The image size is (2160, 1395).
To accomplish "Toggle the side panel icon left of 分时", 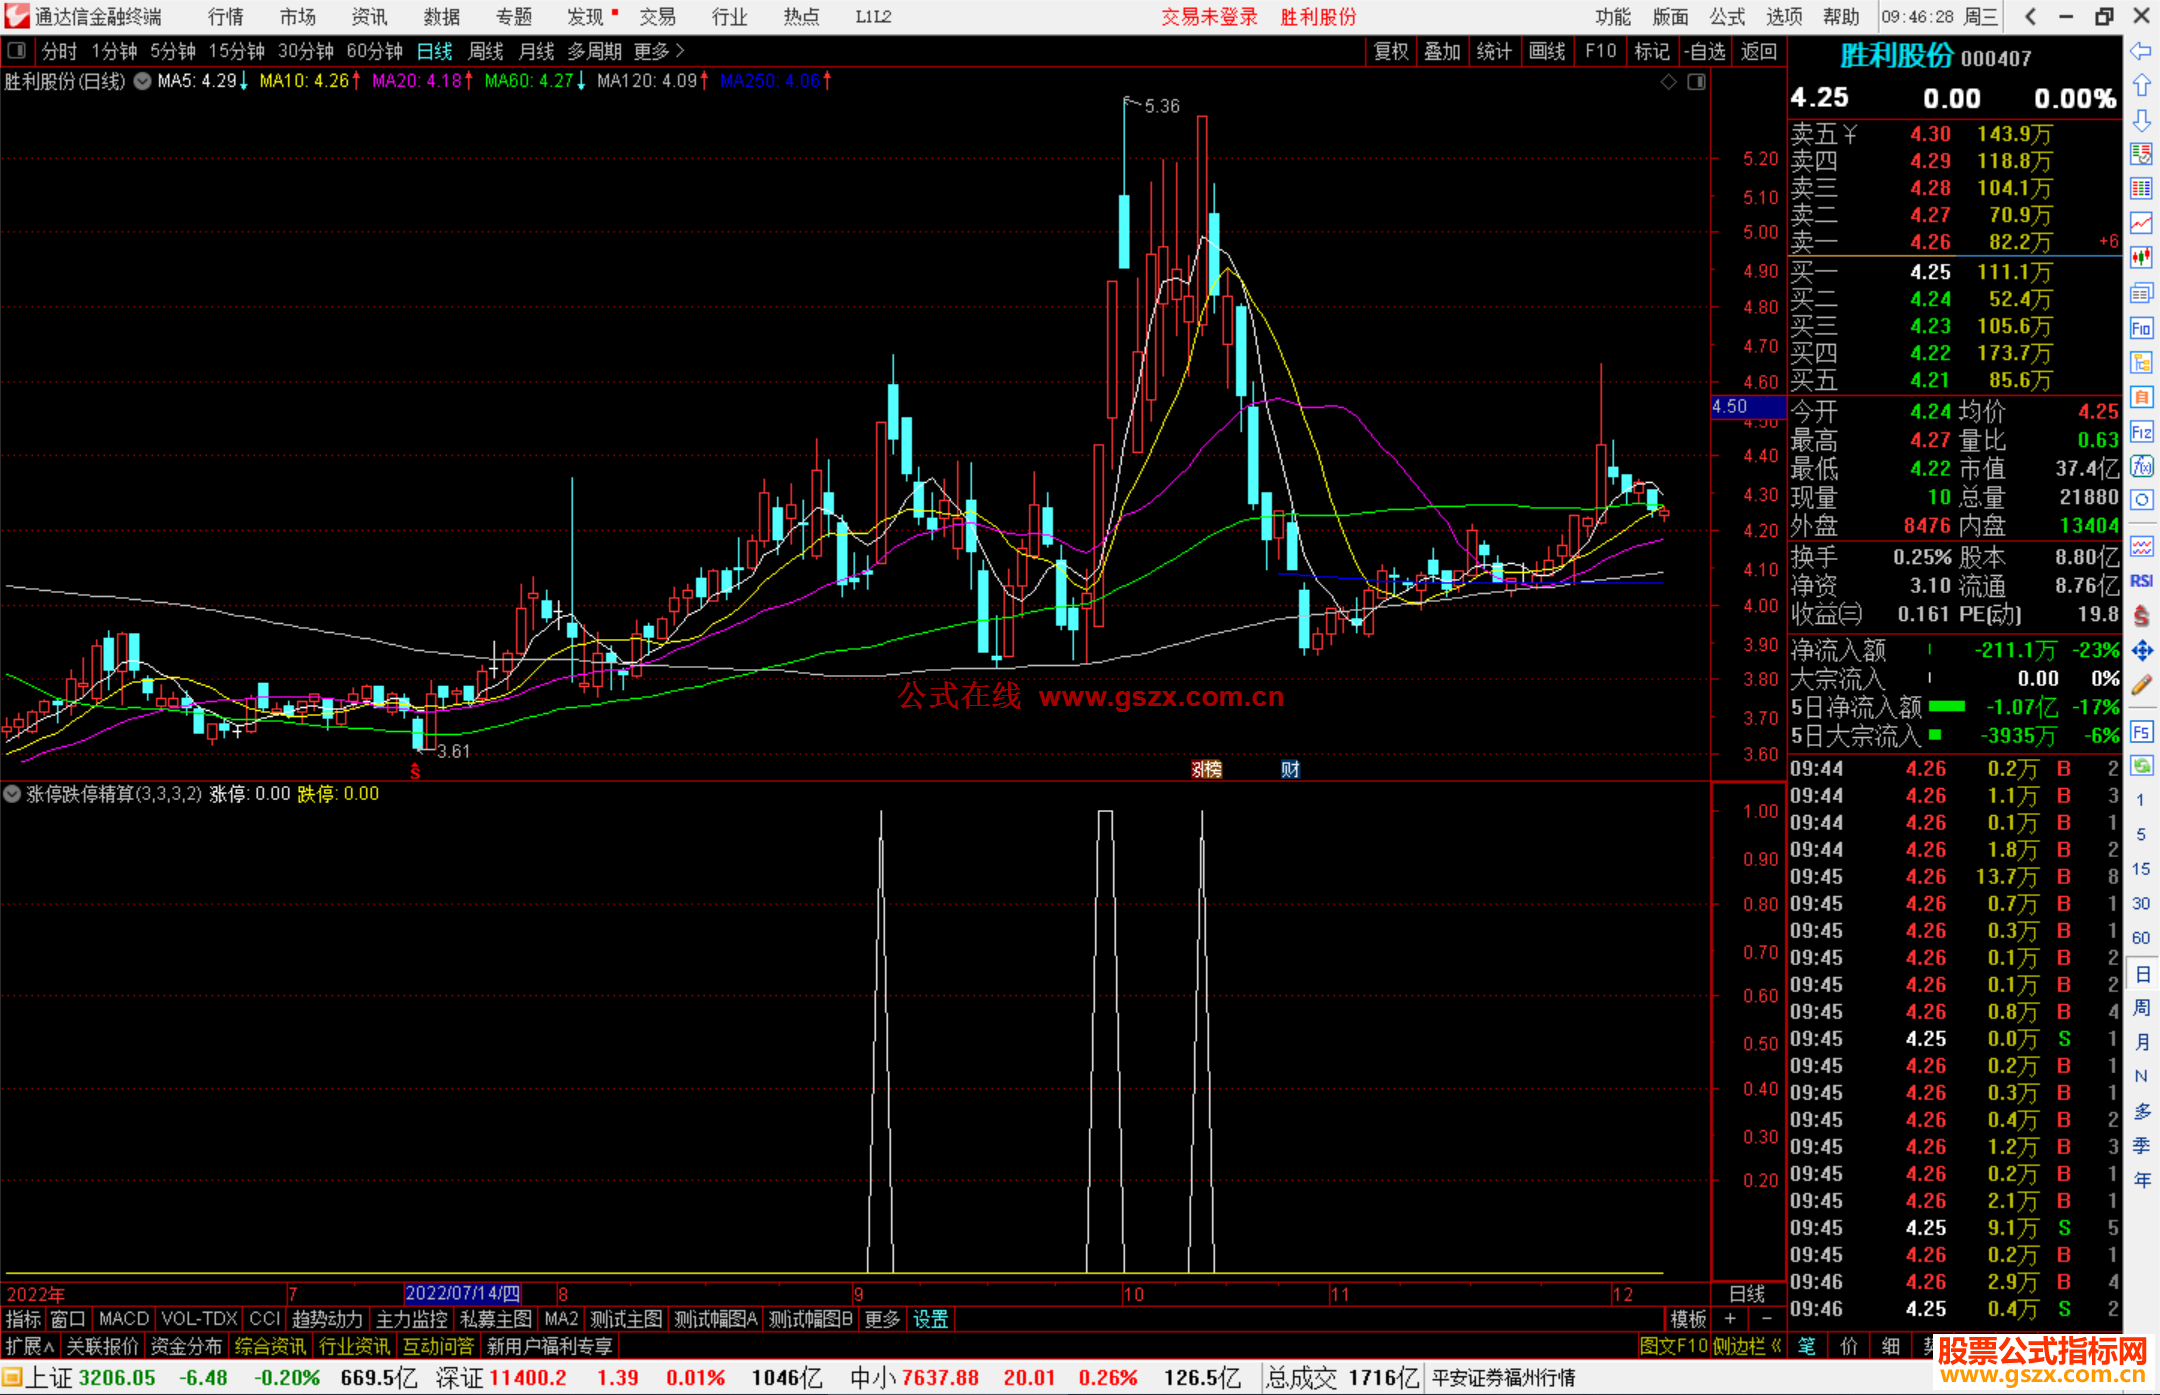I will point(16,51).
